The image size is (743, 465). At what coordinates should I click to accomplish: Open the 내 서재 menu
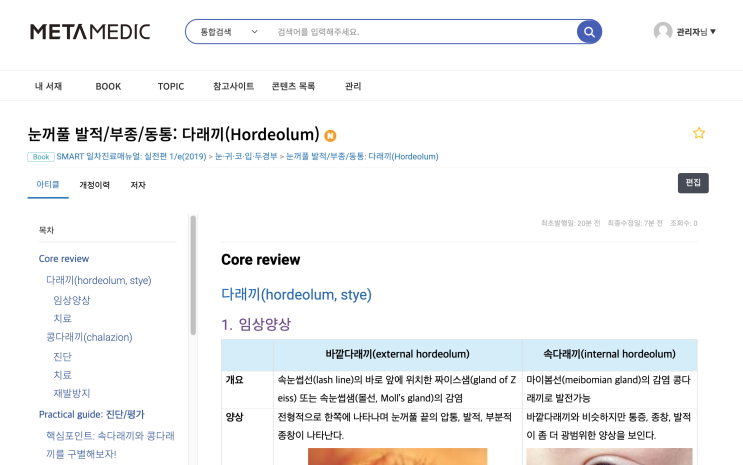tap(48, 86)
